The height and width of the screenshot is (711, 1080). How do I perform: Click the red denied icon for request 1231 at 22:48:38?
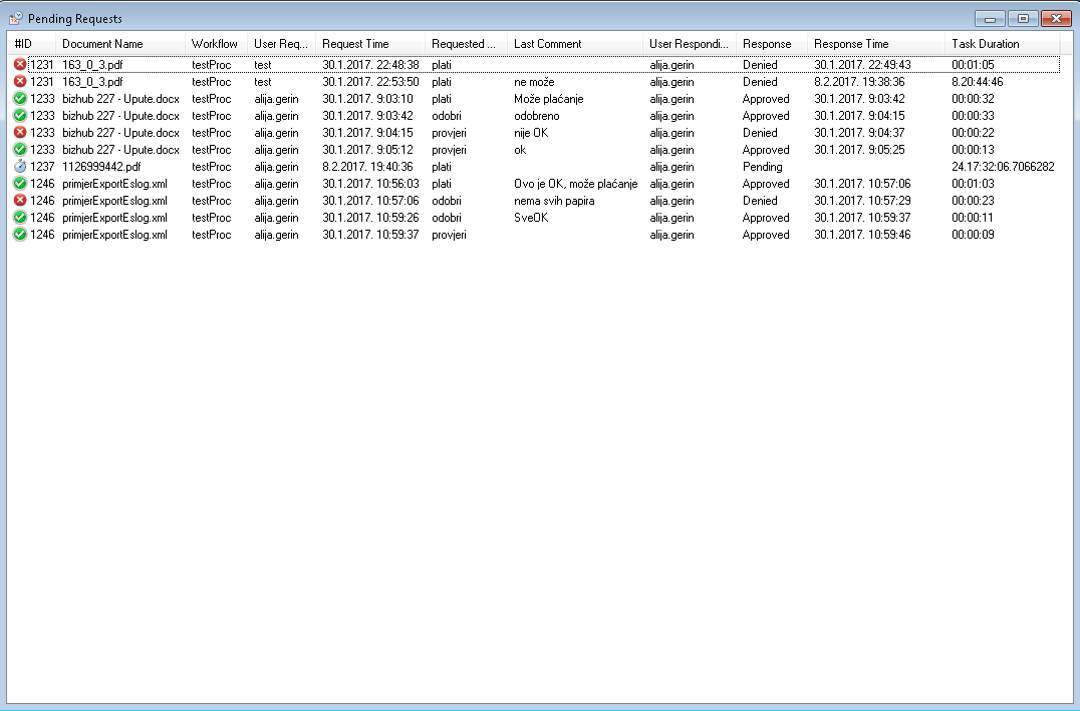20,65
